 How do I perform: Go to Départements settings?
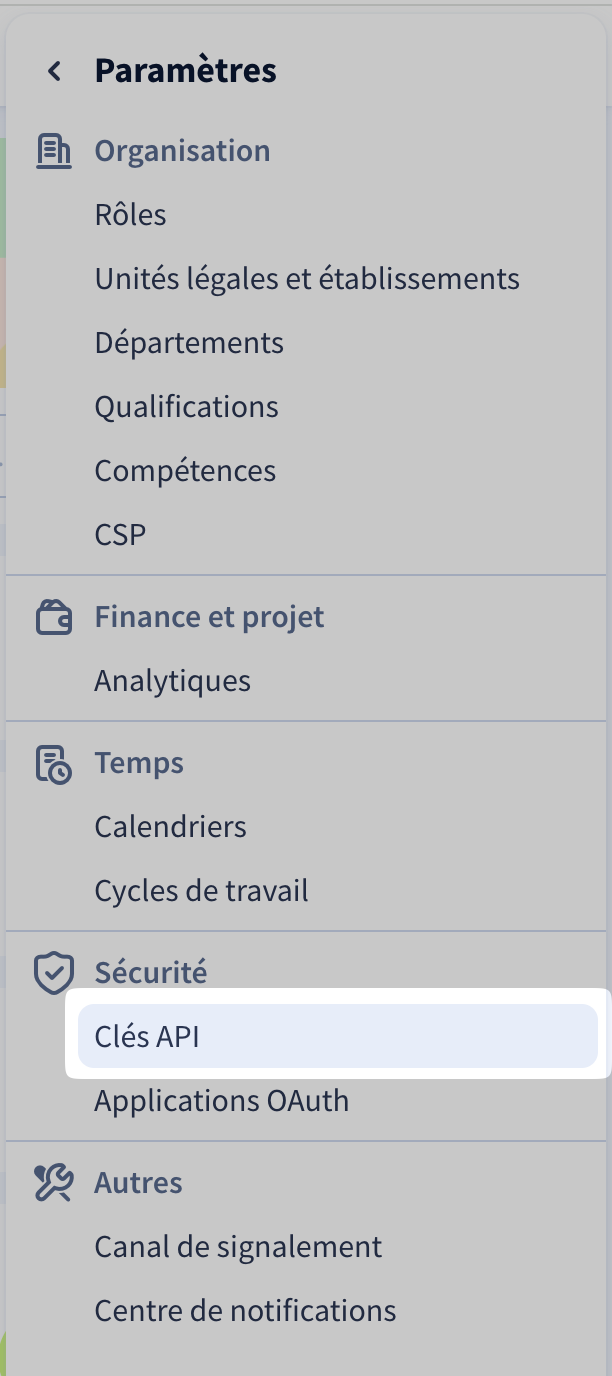(x=189, y=343)
